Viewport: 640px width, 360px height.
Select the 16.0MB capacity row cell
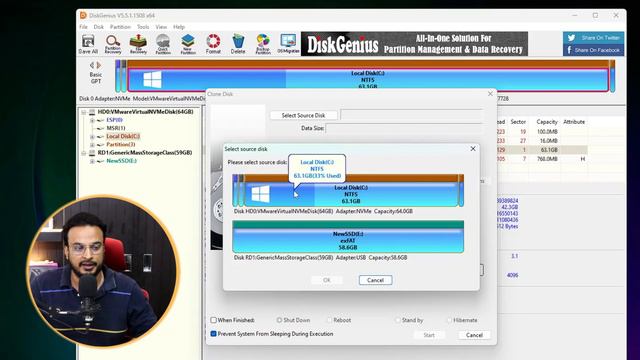[x=549, y=141]
